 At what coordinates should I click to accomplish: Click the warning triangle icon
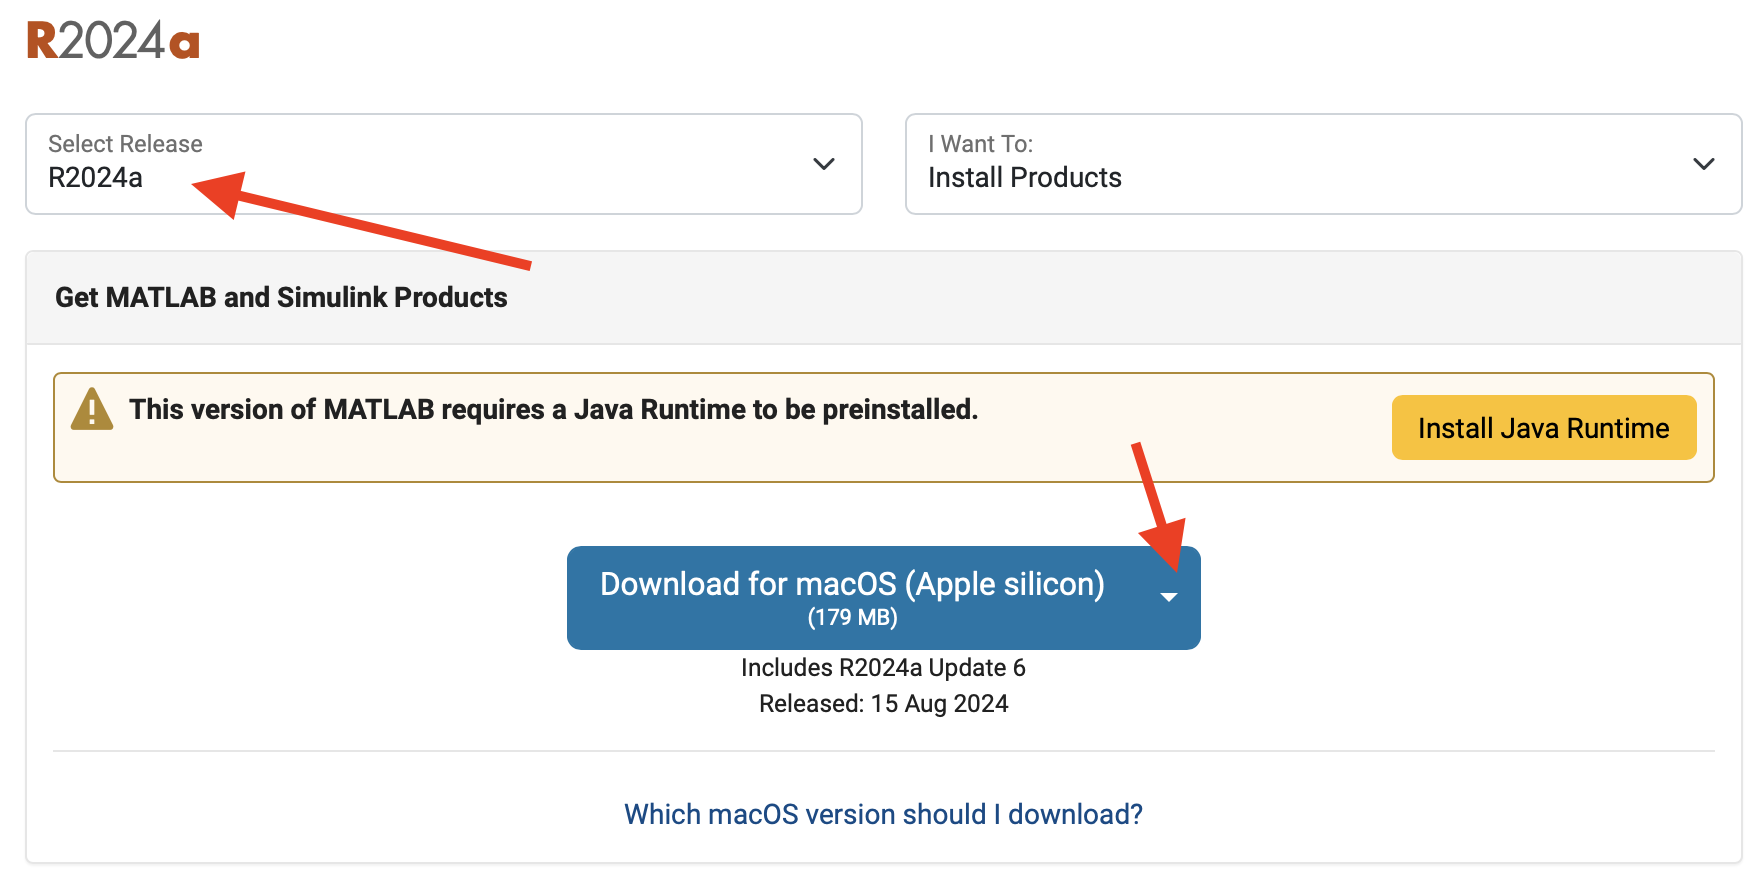click(x=91, y=410)
